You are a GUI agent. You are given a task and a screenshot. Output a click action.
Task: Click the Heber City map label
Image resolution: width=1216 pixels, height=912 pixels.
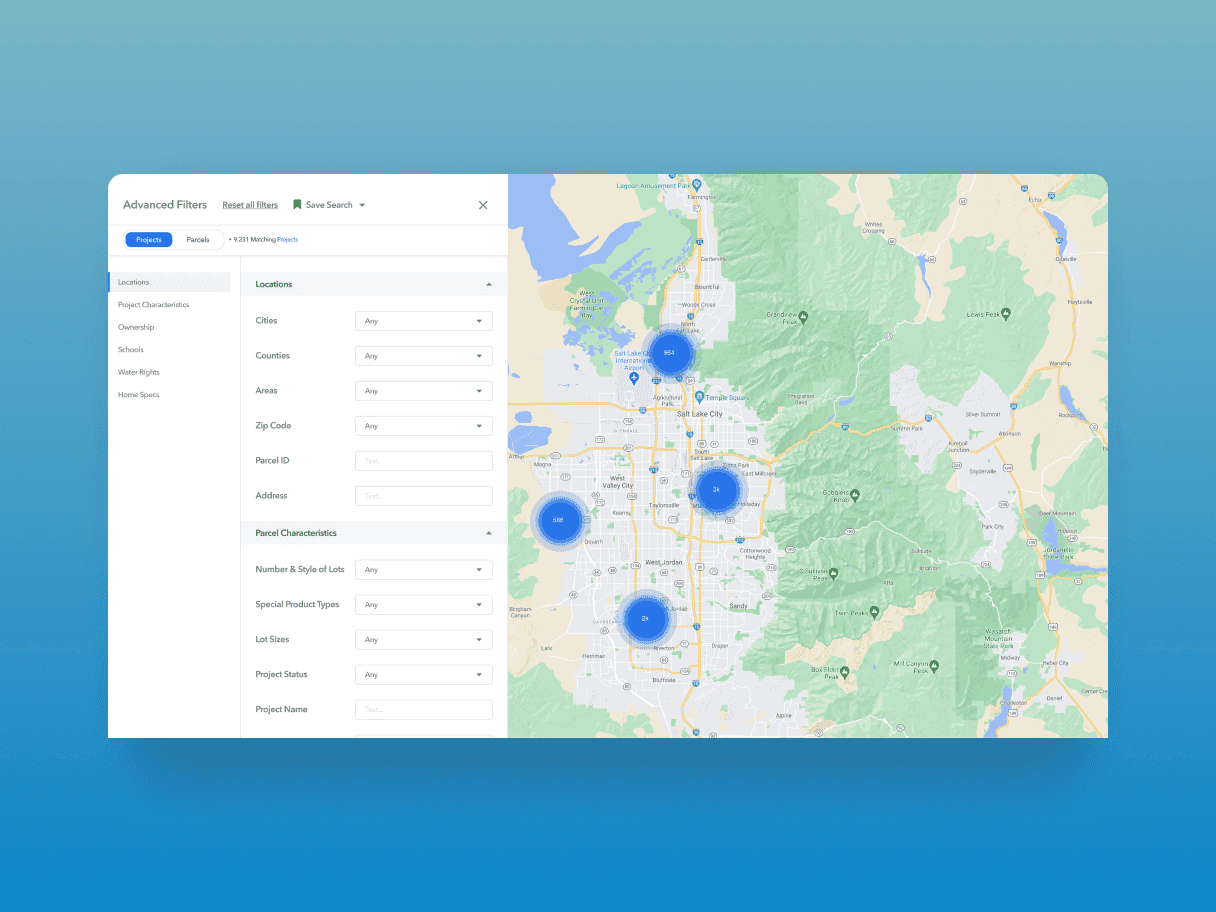[1055, 663]
